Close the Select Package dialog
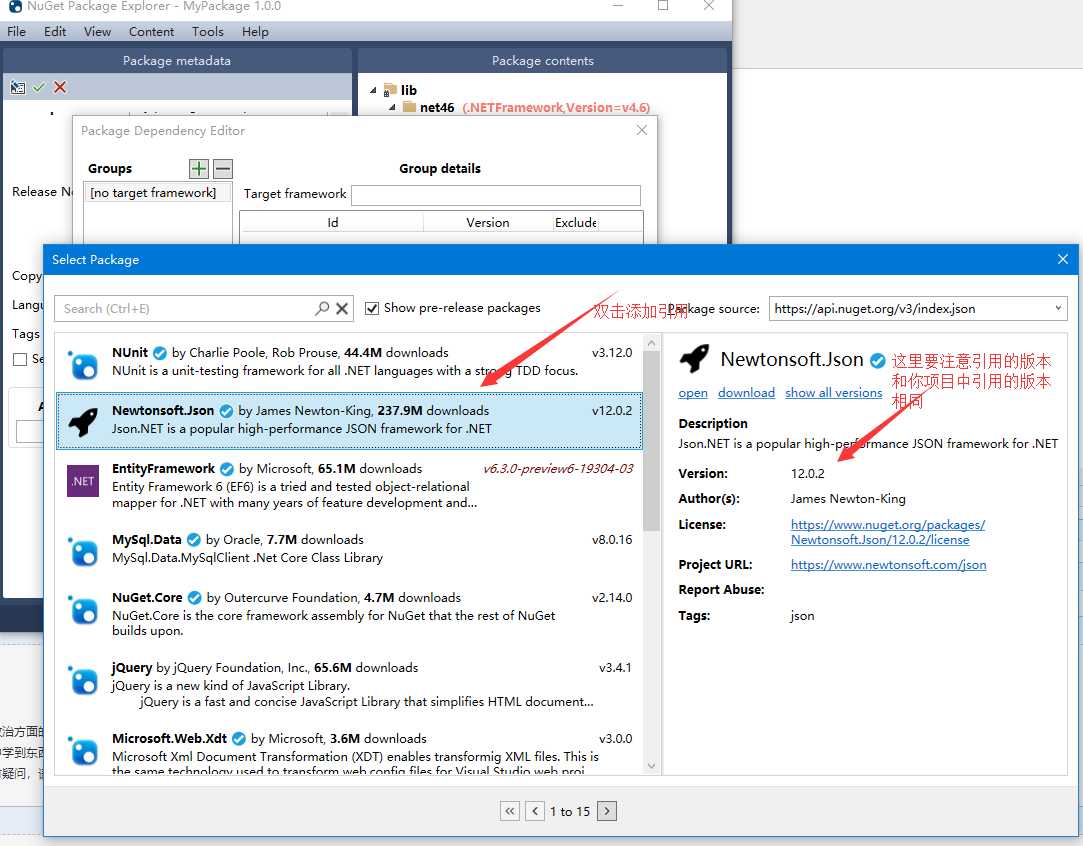1083x846 pixels. pos(1062,259)
